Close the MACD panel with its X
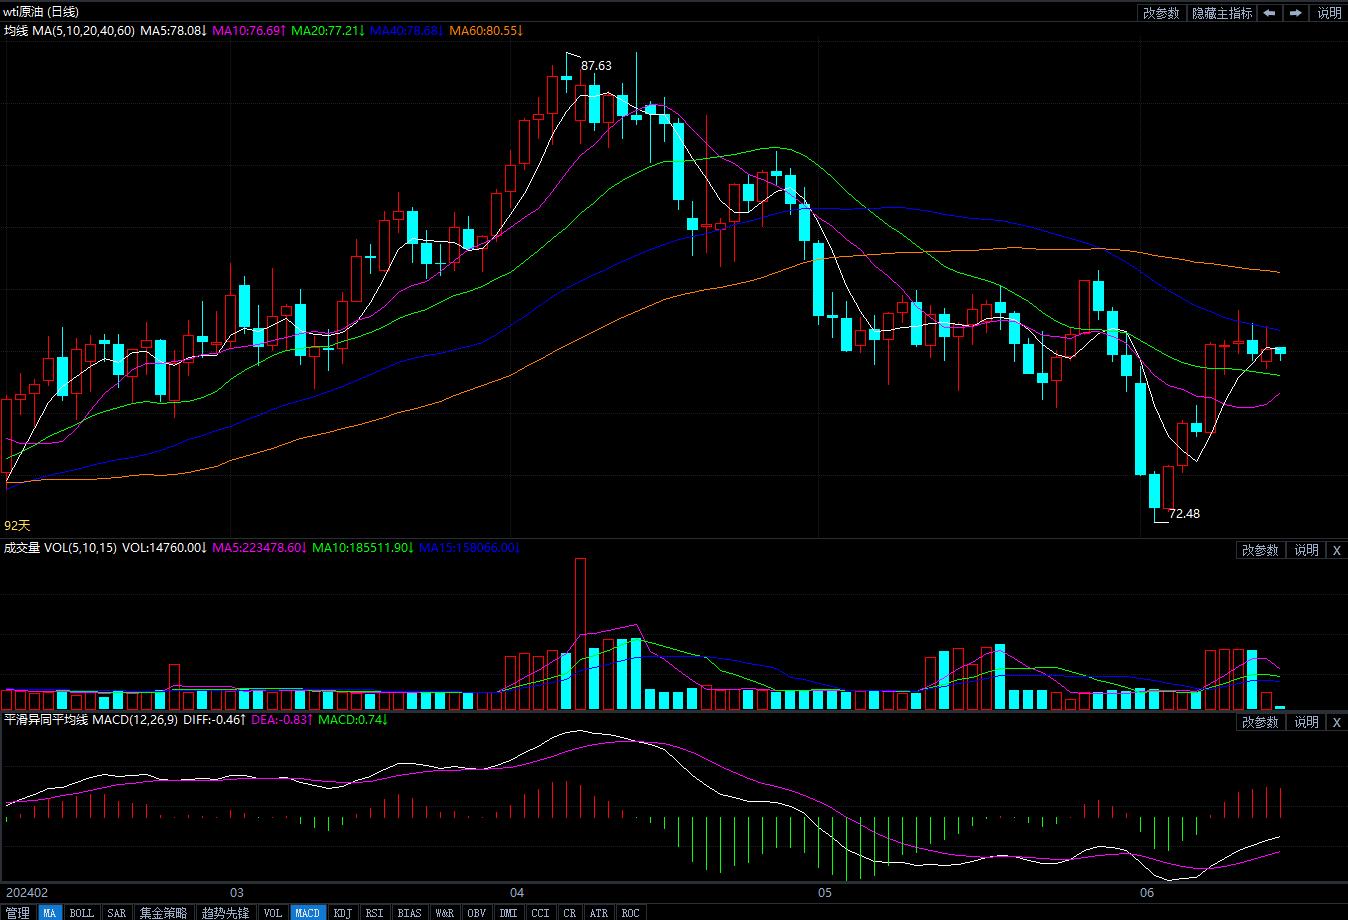The width and height of the screenshot is (1348, 920). click(1337, 722)
